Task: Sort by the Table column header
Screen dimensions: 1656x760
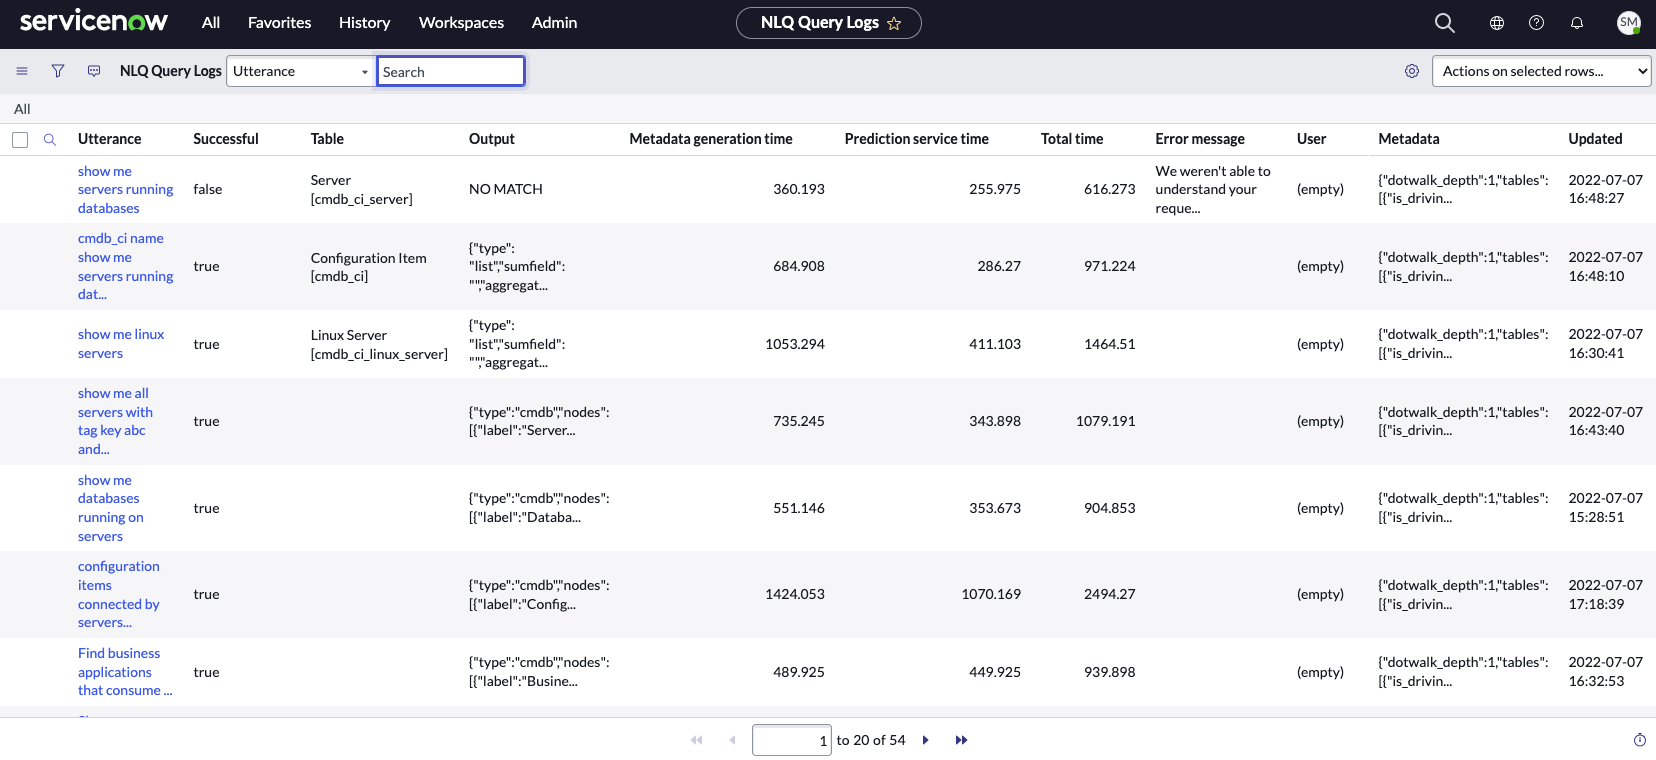Action: (x=327, y=139)
